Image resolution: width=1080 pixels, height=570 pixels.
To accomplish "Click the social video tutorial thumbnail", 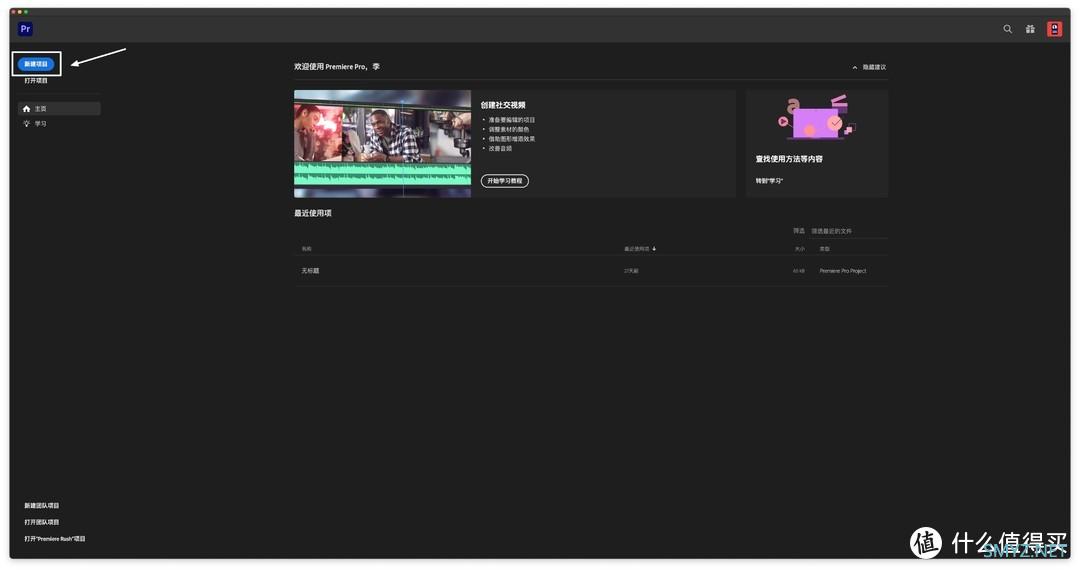I will coord(382,143).
